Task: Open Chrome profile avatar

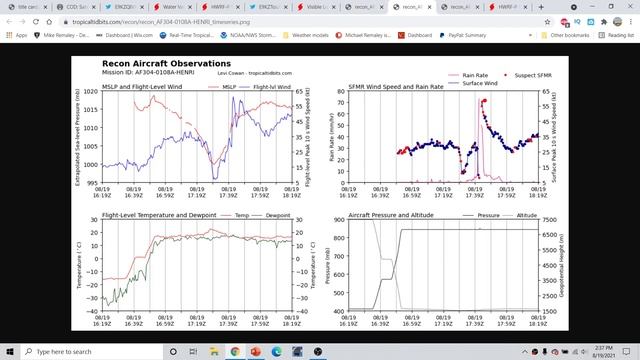Action: [617, 22]
